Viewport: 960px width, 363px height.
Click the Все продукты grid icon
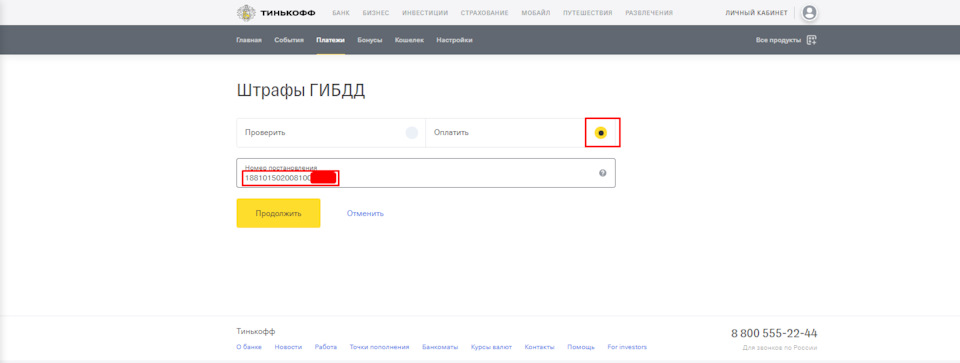coord(812,40)
